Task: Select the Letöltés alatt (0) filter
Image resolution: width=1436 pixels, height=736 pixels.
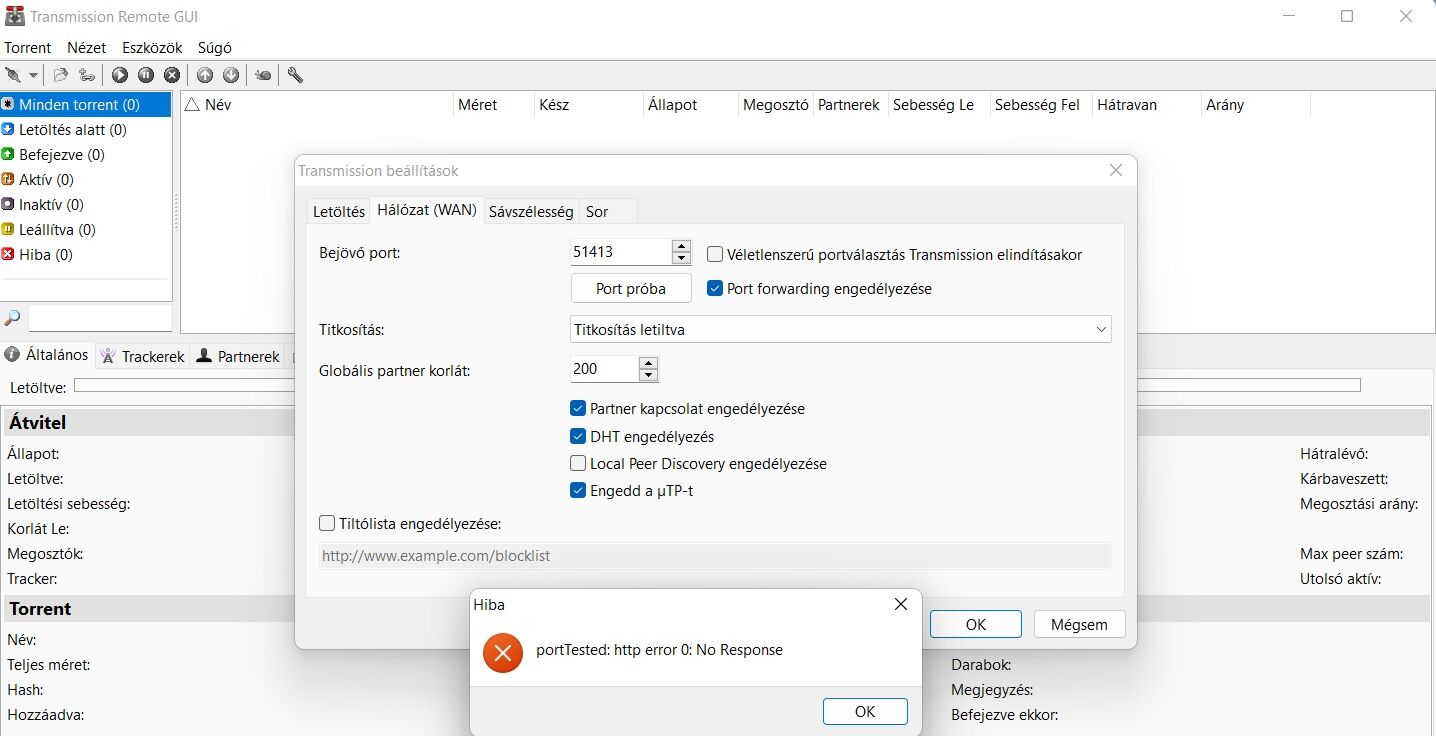Action: tap(86, 129)
